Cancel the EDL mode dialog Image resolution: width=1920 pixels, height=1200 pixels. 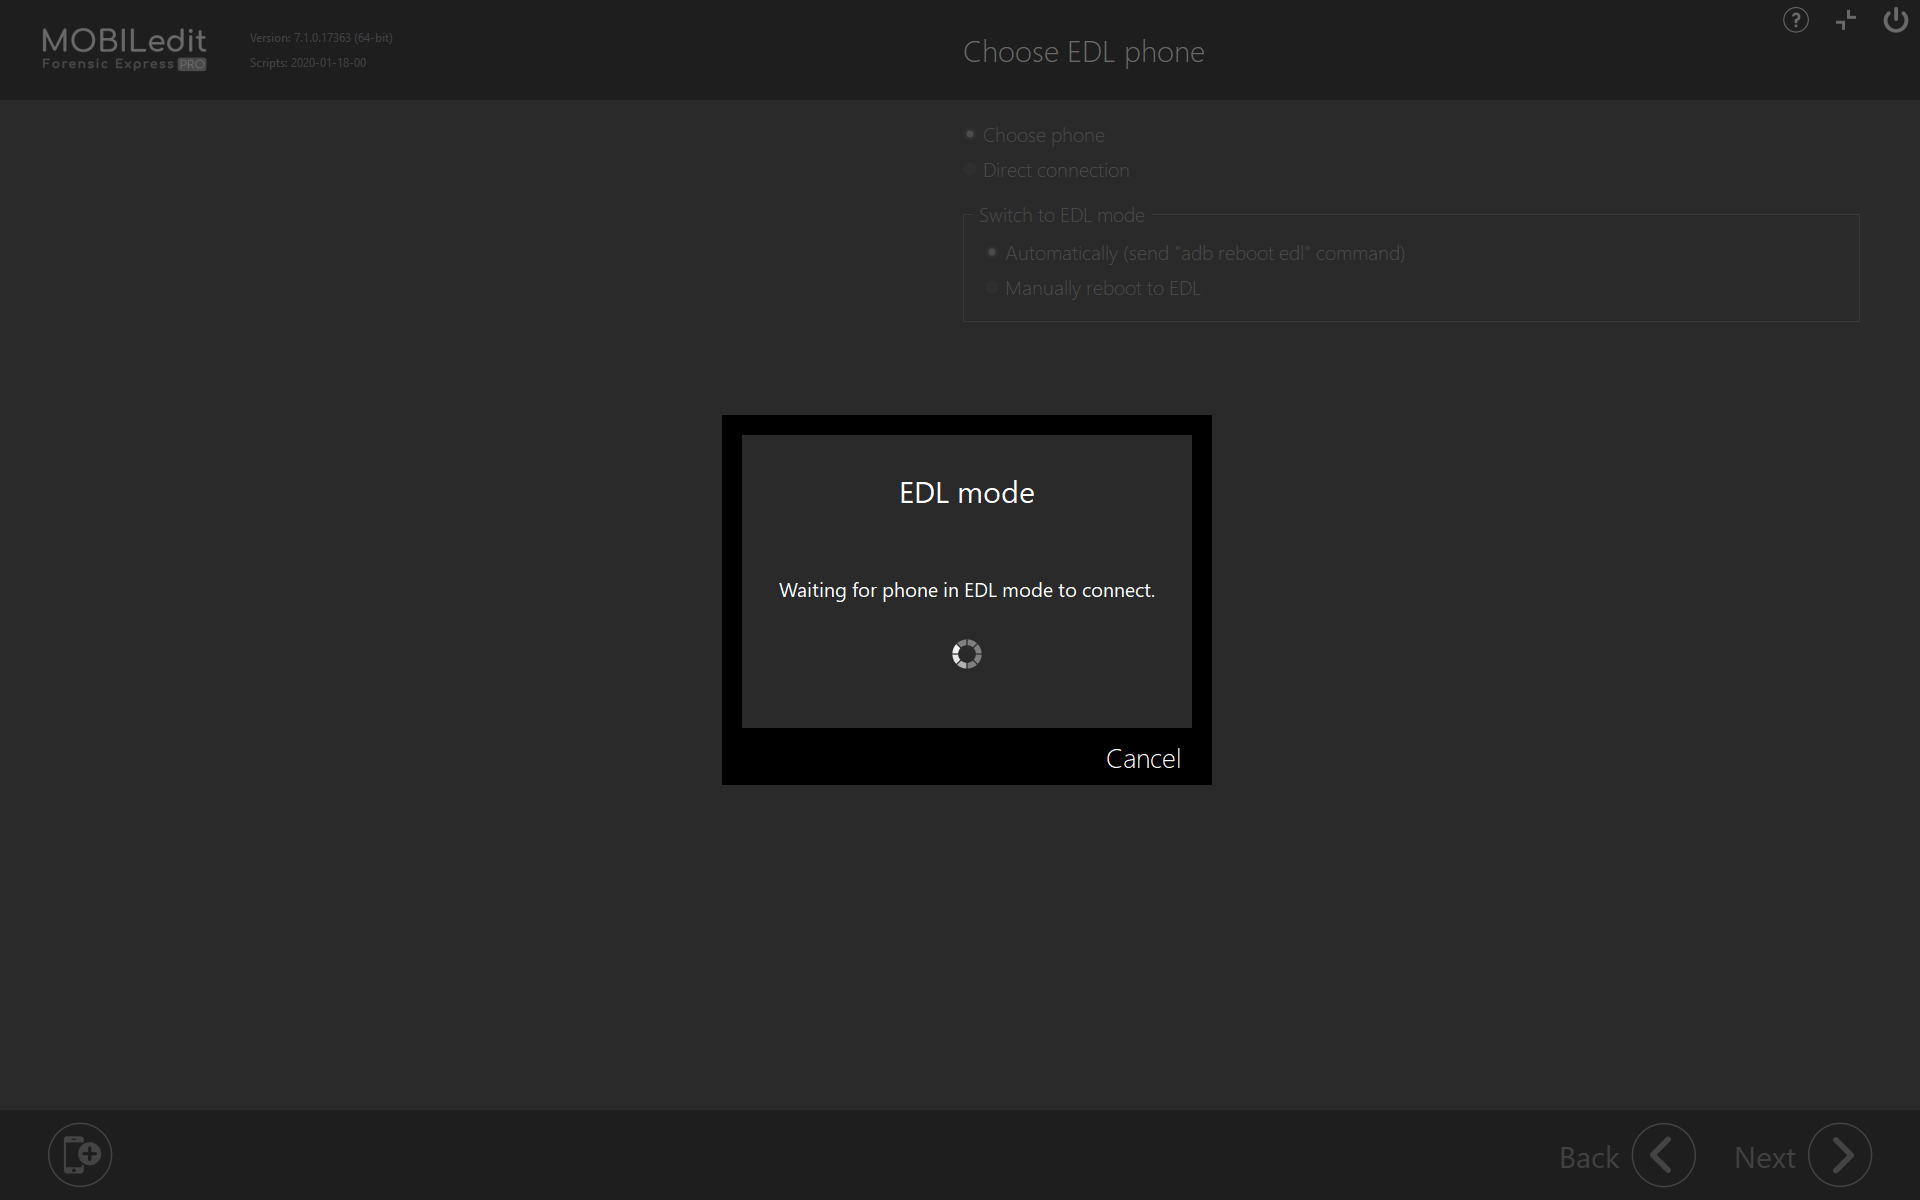coord(1143,759)
